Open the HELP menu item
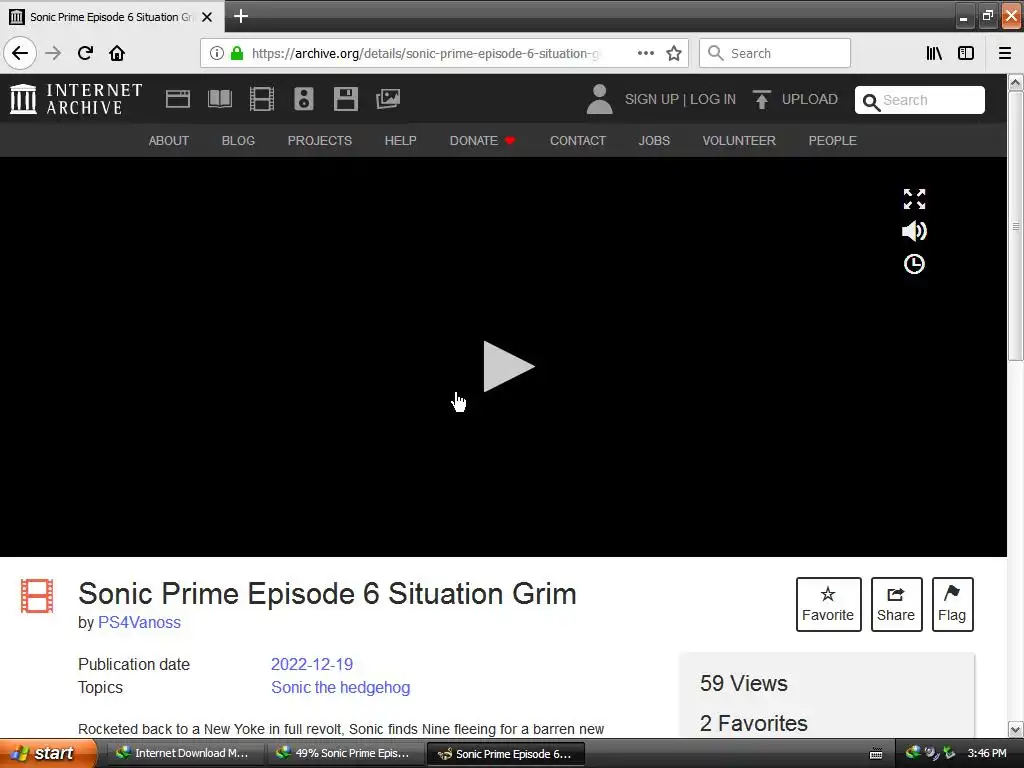 click(x=400, y=140)
